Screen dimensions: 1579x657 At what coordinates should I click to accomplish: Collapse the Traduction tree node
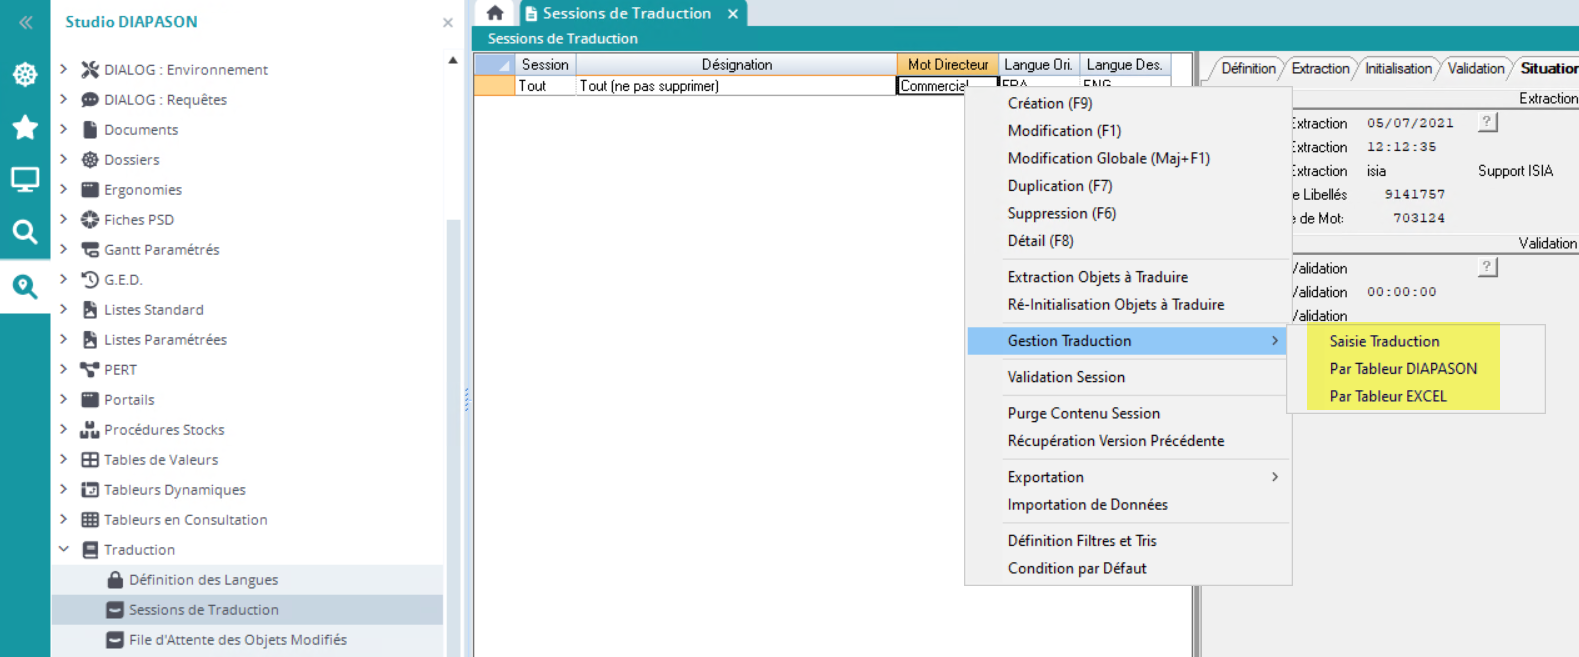pos(64,549)
